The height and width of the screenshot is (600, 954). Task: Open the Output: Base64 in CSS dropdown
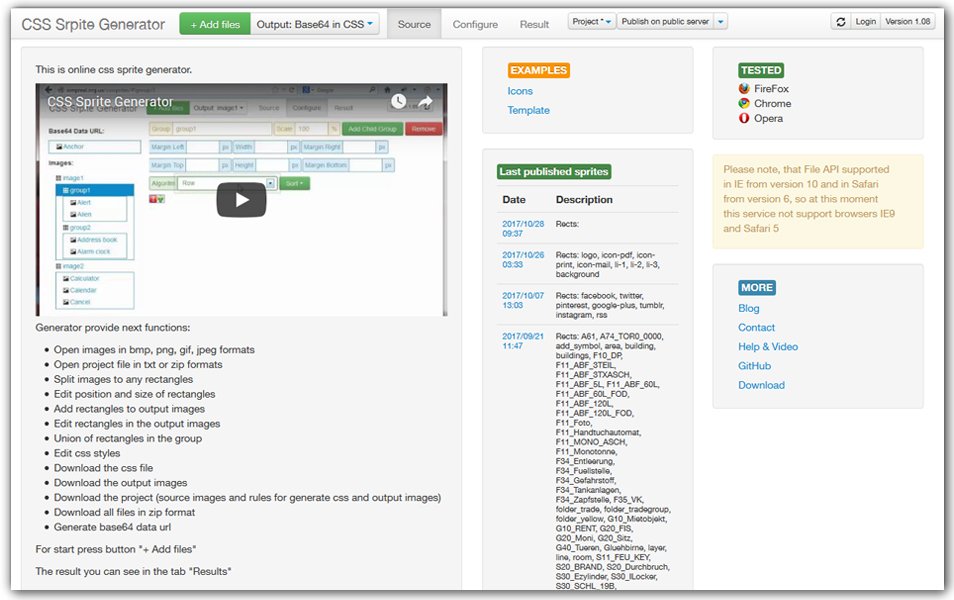pos(314,24)
